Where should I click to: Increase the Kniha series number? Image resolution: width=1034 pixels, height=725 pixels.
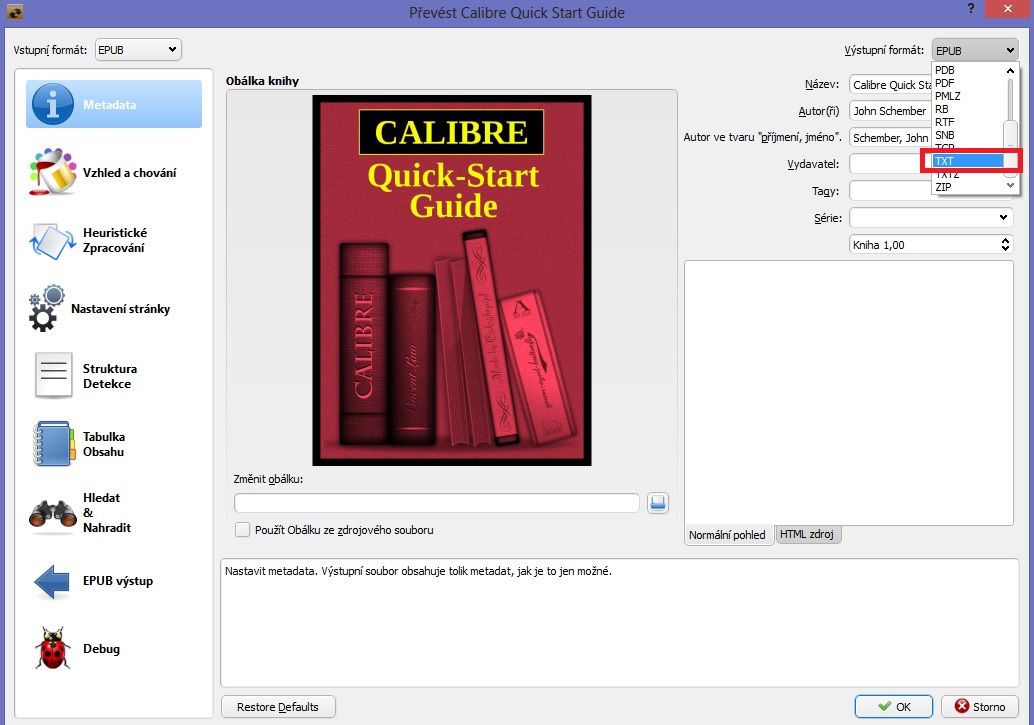tap(1005, 240)
